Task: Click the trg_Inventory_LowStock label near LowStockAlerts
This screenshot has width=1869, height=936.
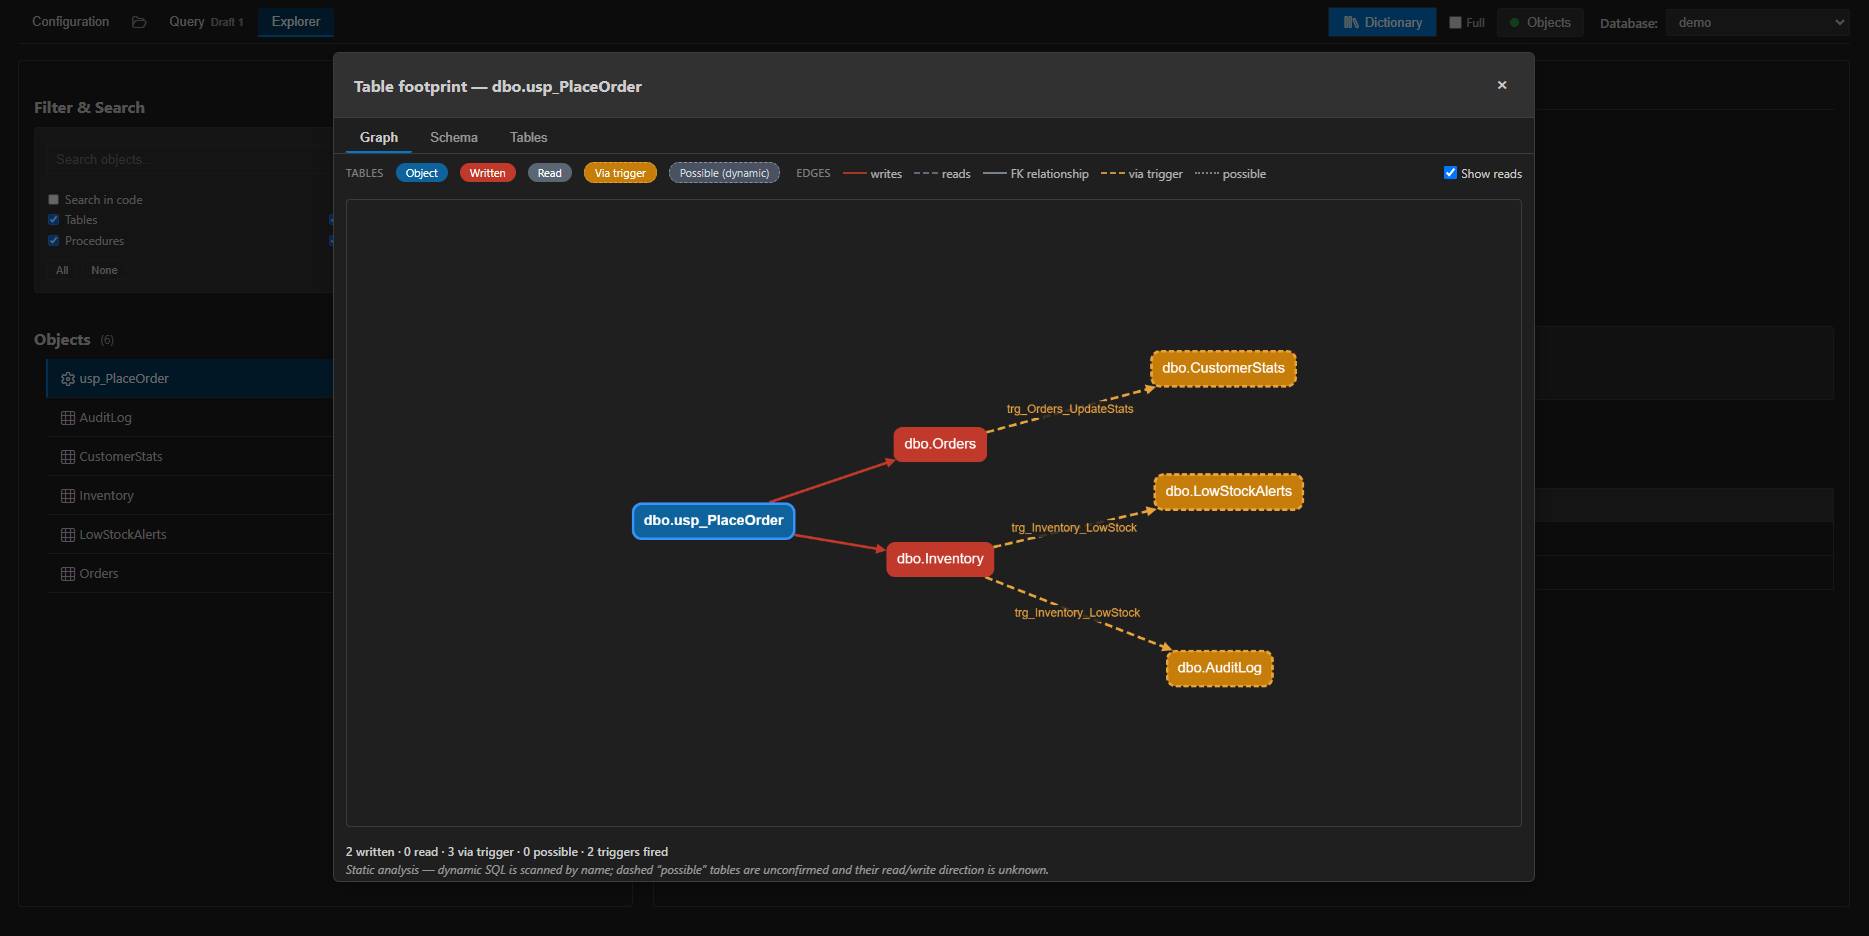Action: click(x=1074, y=528)
